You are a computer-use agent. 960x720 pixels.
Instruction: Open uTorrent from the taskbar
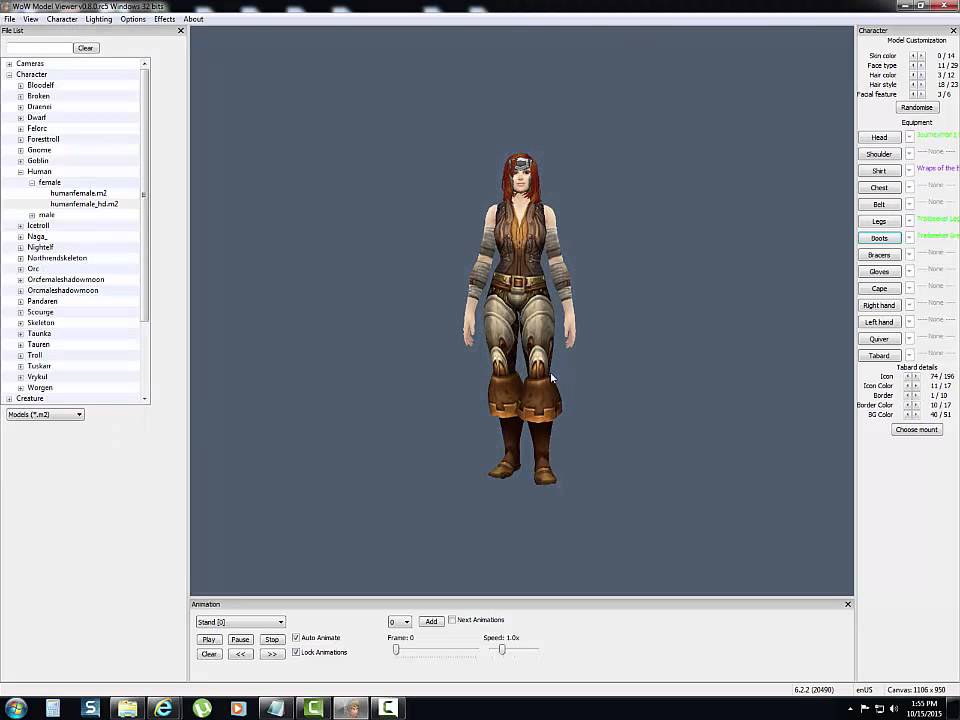(202, 708)
